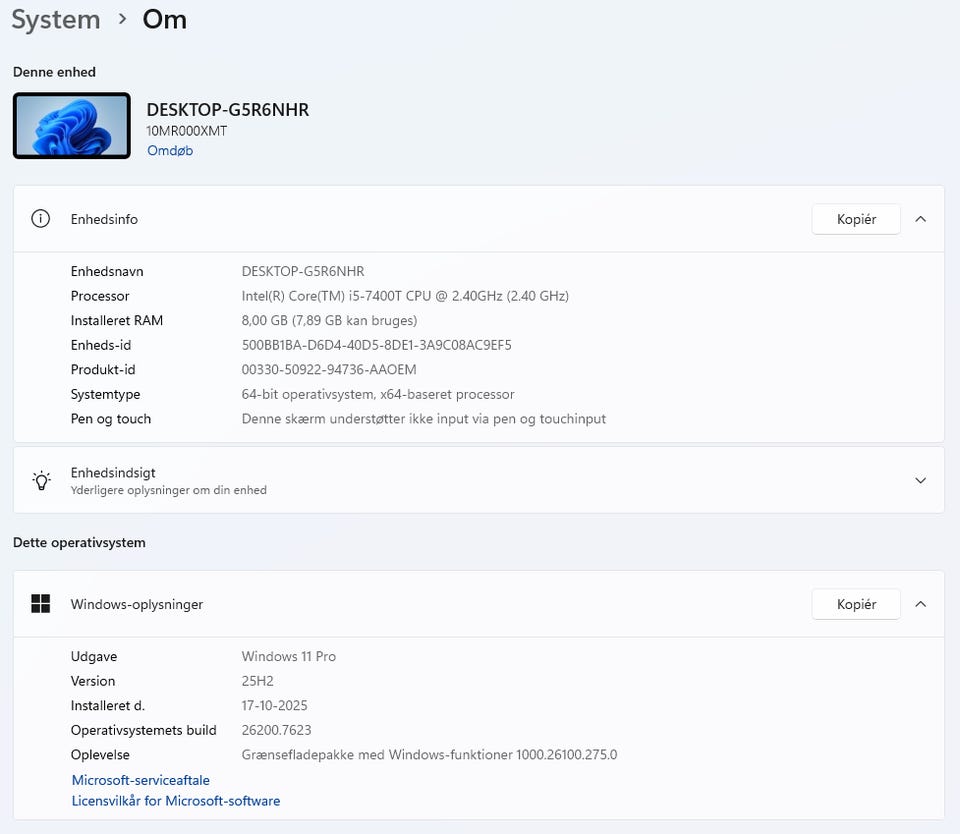This screenshot has height=834, width=960.
Task: Click the Enhedsnavn value DESKTOP-G5R6NHR
Action: click(x=303, y=271)
